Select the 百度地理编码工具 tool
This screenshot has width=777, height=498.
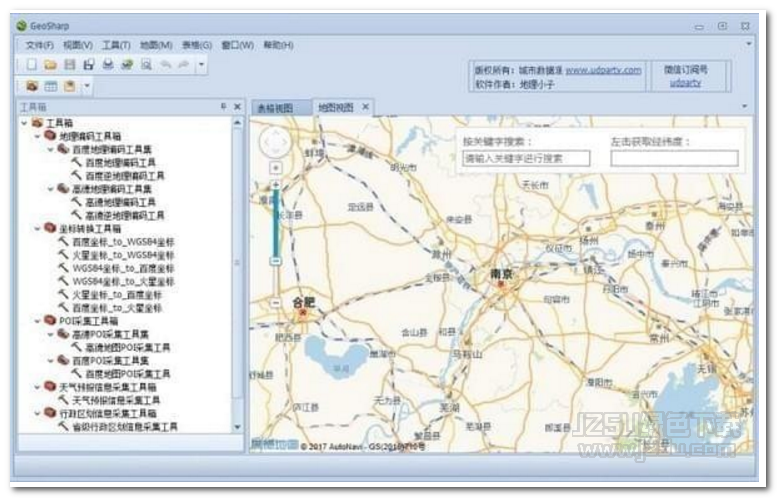point(120,163)
